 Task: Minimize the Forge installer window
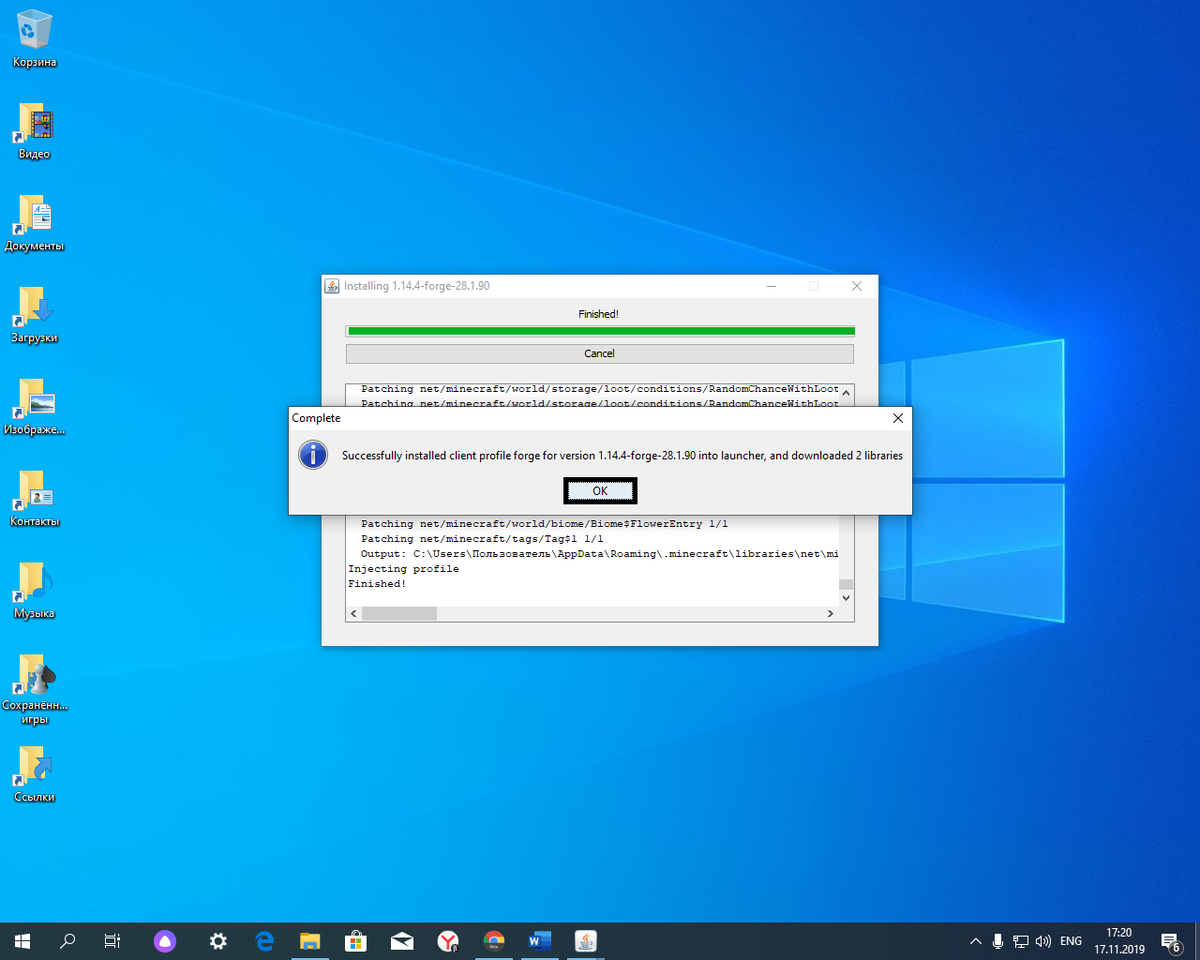point(770,286)
